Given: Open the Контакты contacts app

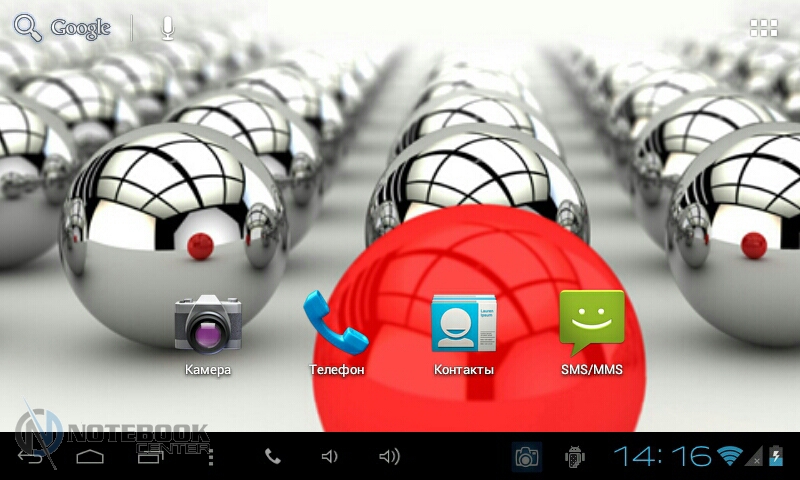Looking at the screenshot, I should 463,324.
